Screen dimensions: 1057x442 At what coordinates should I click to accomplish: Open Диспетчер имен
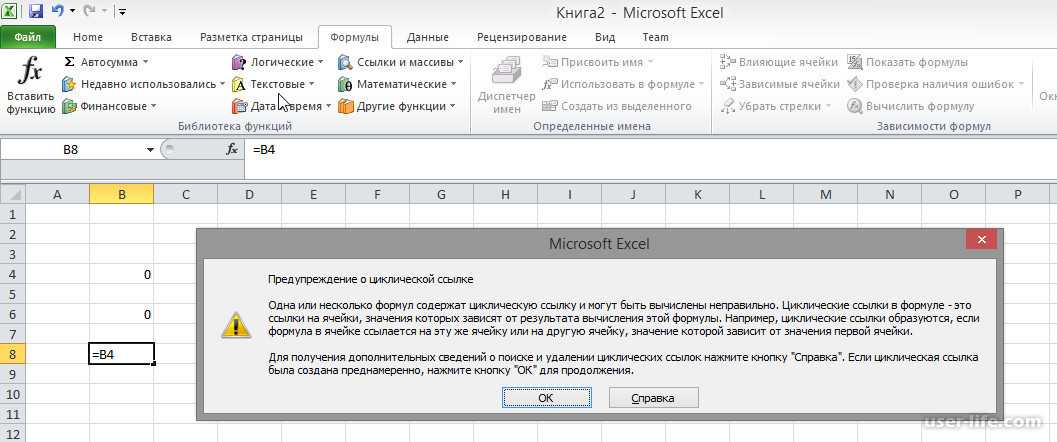pos(506,86)
